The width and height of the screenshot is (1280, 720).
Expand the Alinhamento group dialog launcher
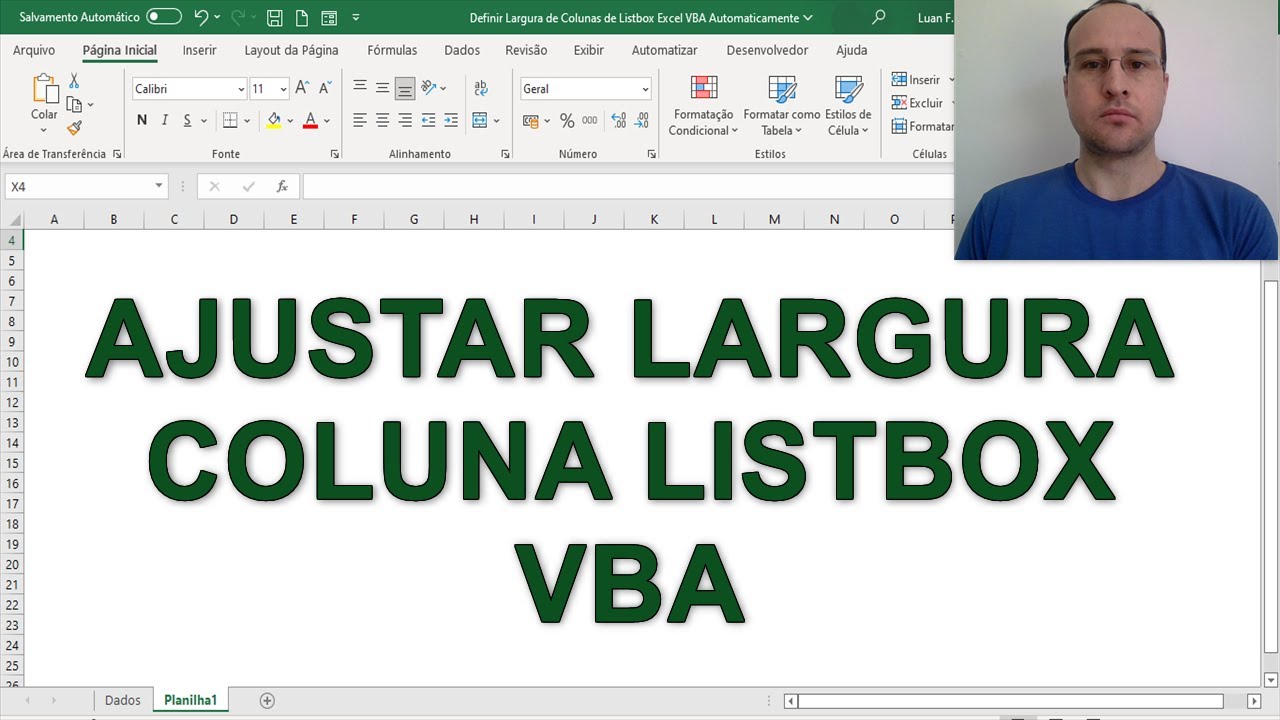(505, 154)
